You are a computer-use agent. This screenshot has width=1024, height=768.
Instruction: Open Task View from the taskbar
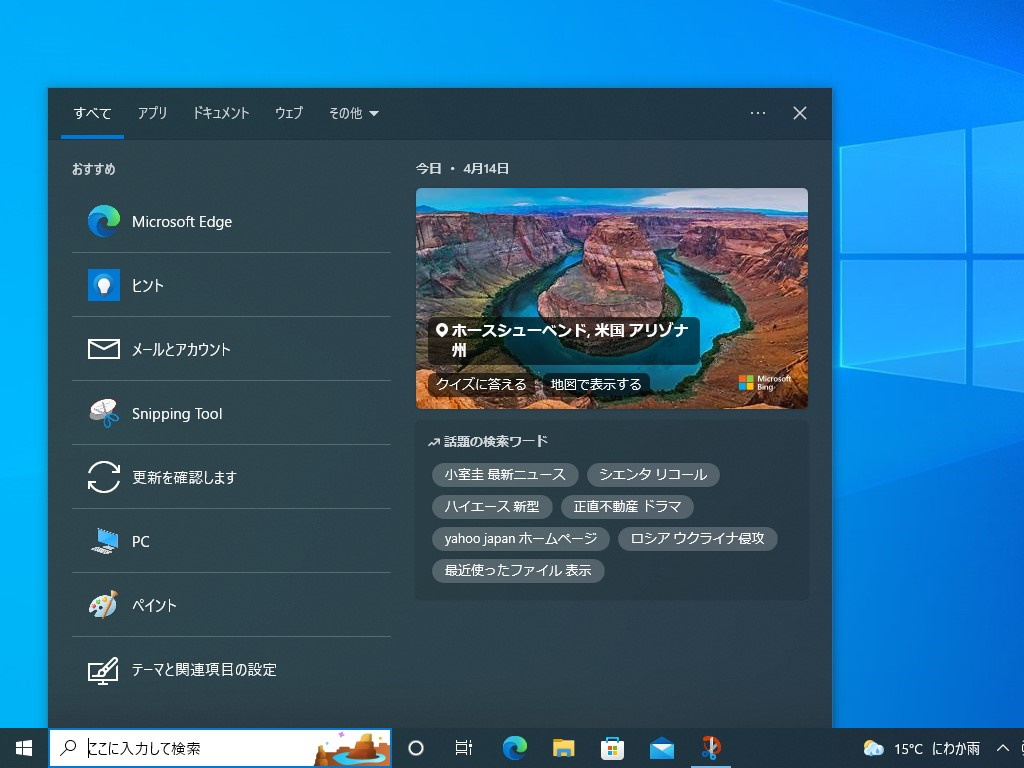pos(463,747)
